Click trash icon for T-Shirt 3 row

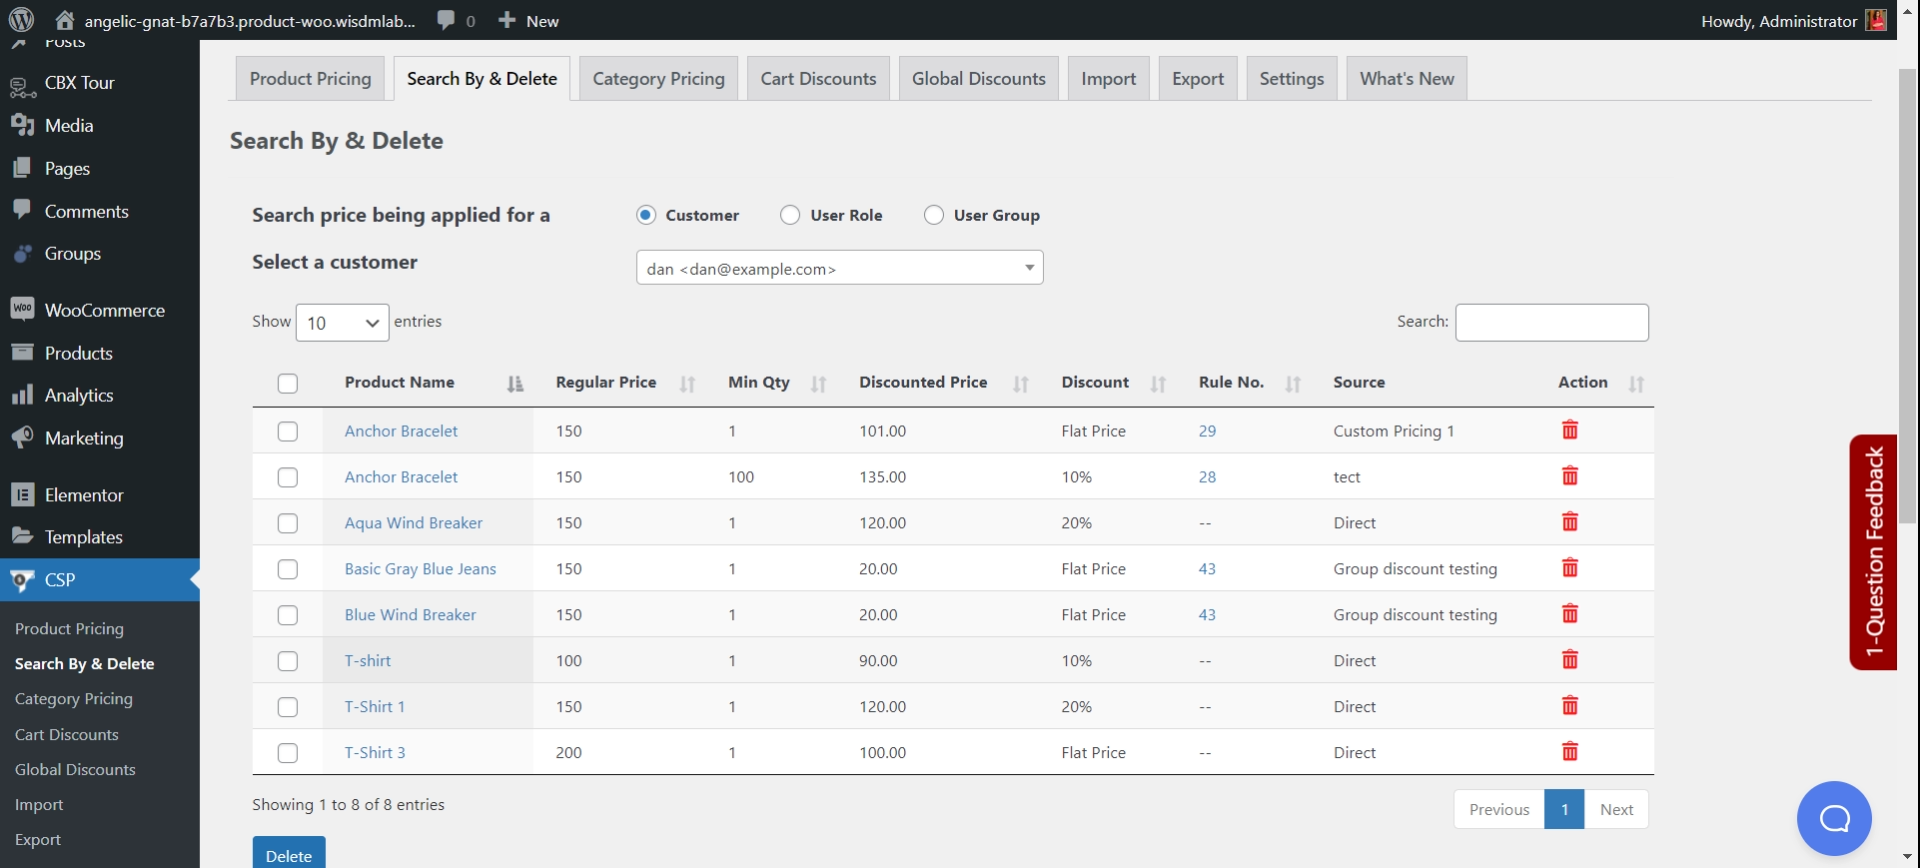coord(1570,752)
